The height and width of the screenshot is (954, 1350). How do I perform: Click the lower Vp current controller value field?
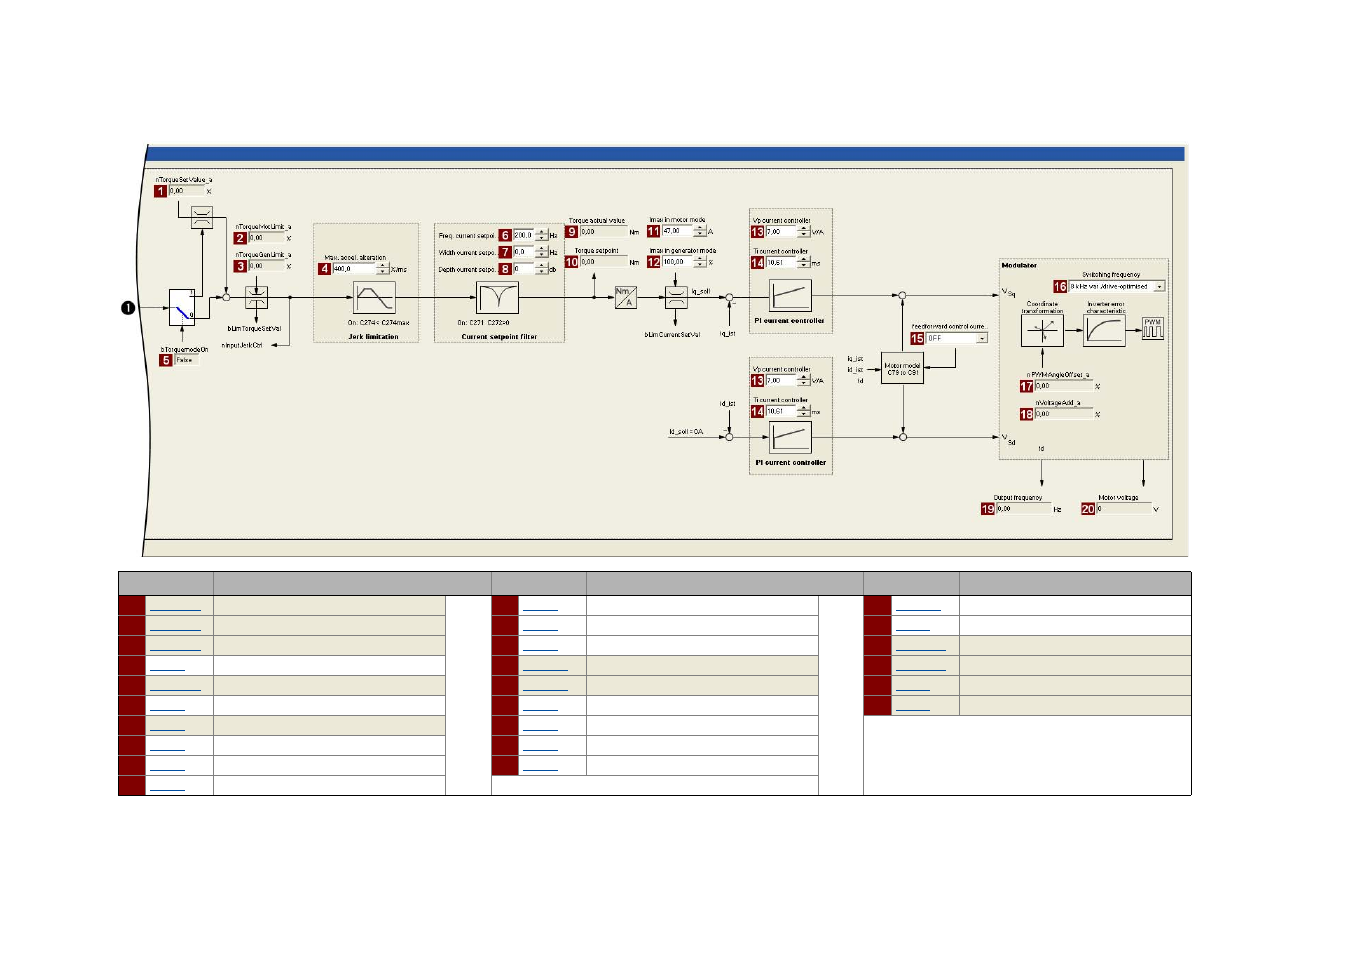[782, 381]
